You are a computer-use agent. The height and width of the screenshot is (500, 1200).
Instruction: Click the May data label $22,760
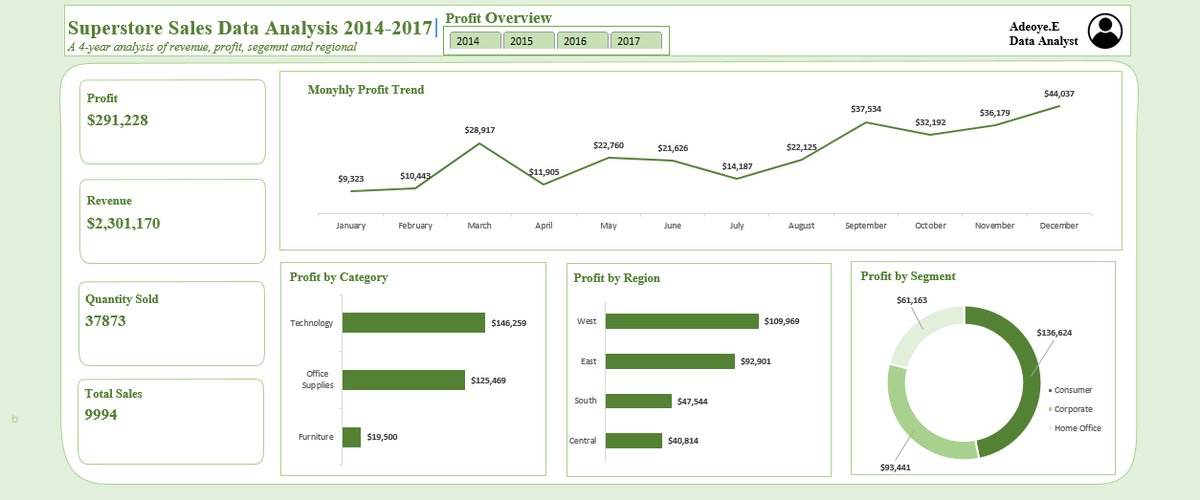pyautogui.click(x=608, y=145)
